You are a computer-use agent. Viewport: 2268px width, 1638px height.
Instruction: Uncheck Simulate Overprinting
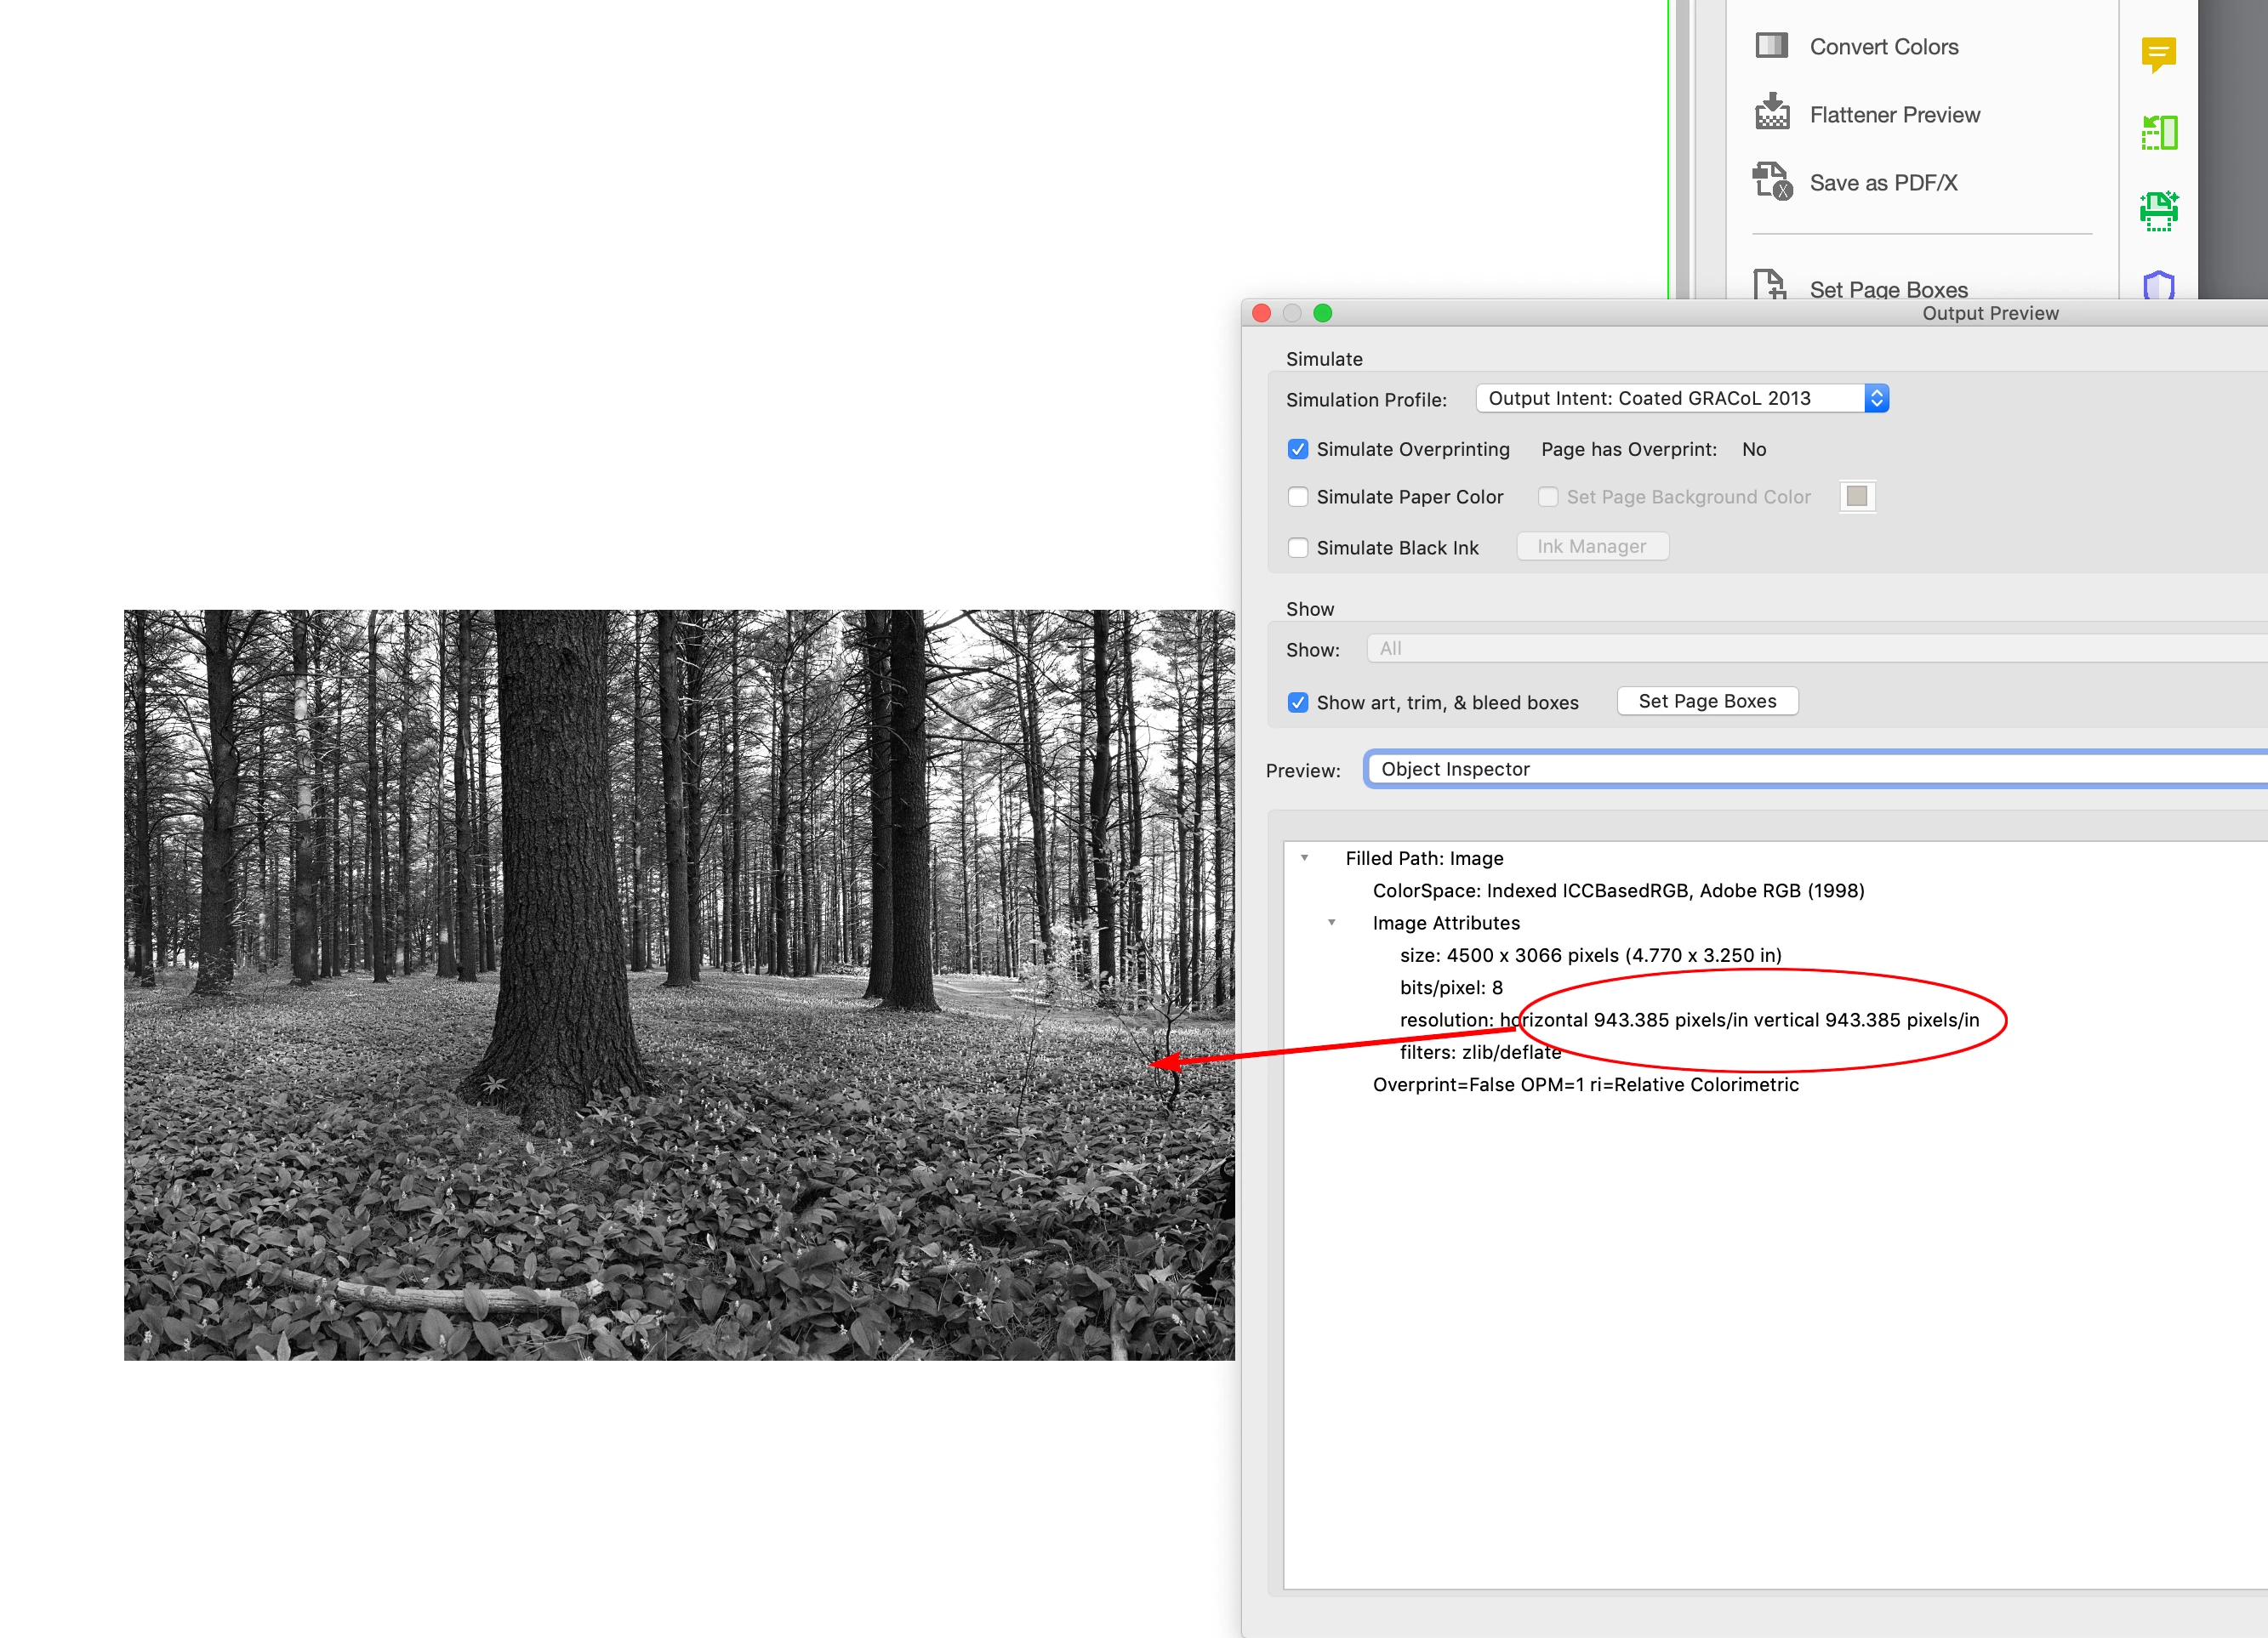pyautogui.click(x=1298, y=449)
